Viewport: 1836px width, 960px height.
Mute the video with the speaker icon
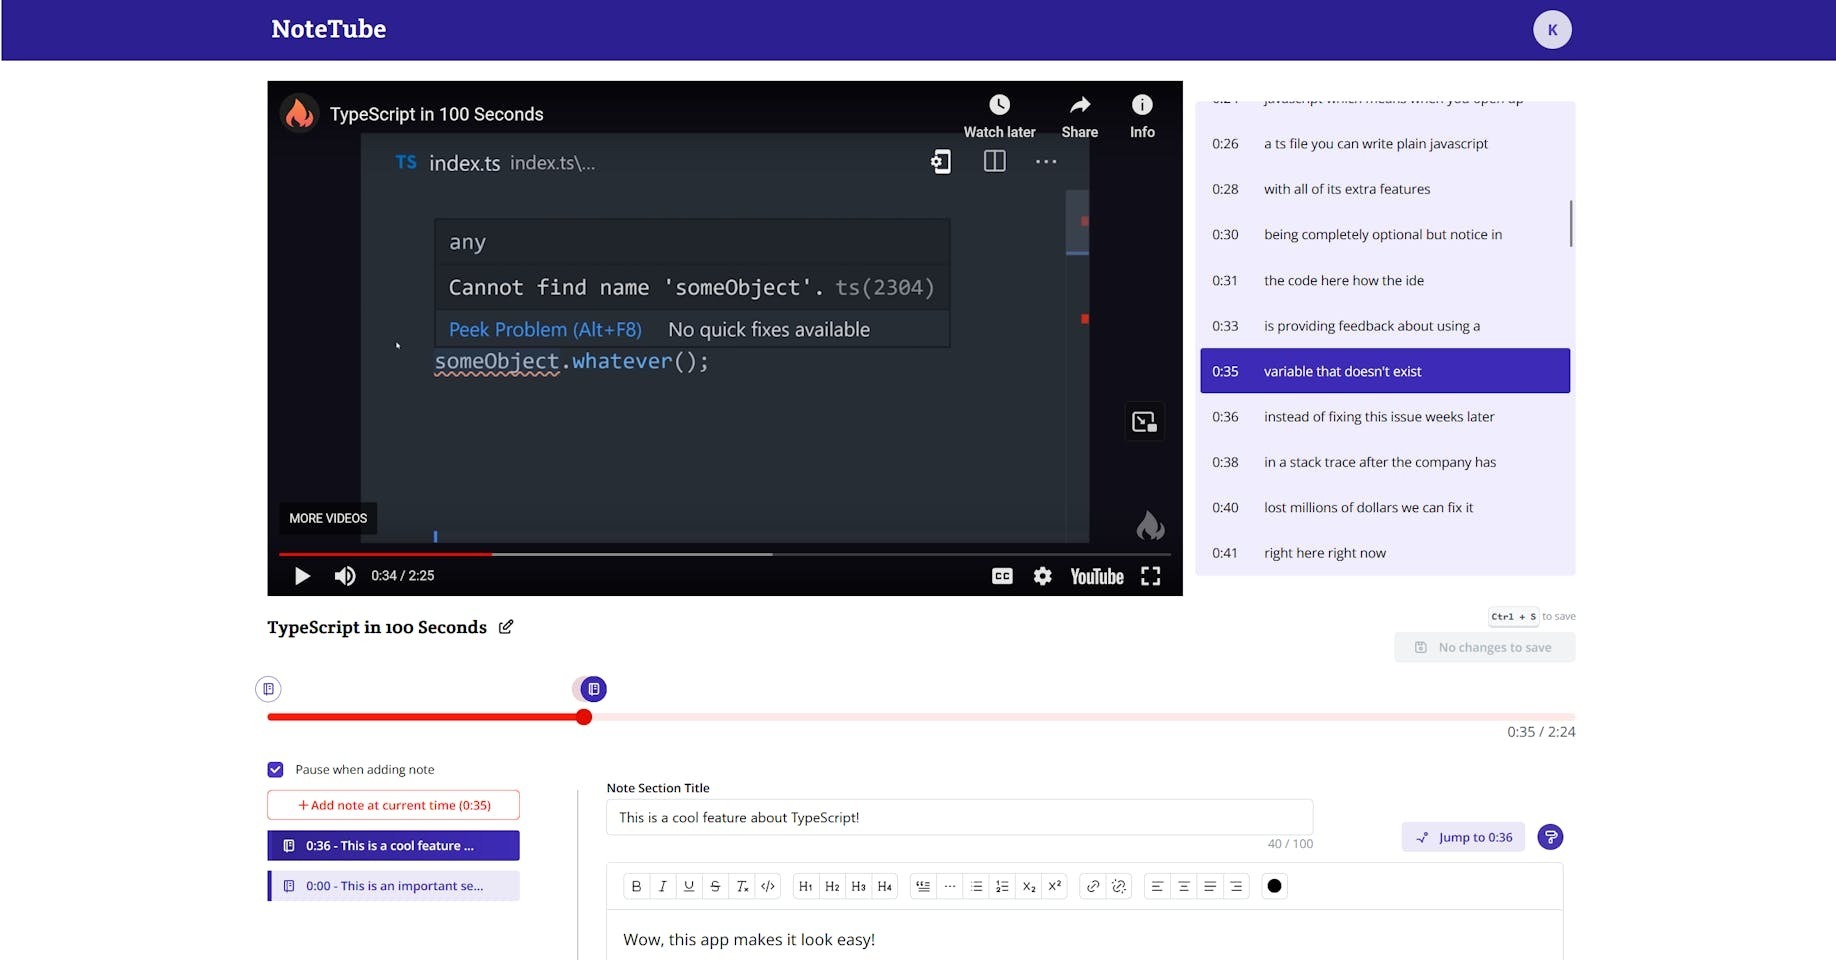345,576
